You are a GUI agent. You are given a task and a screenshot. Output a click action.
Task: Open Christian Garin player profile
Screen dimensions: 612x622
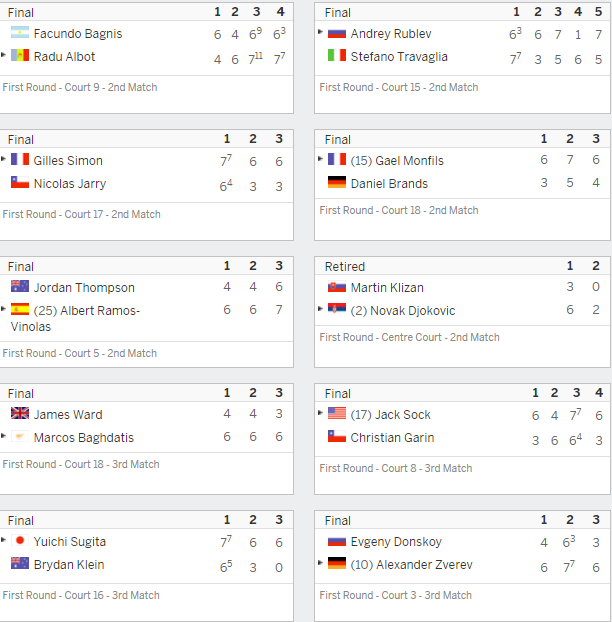tap(392, 438)
